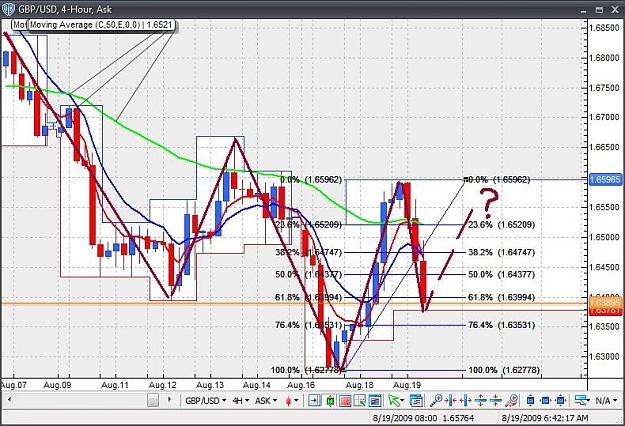The image size is (625, 426).
Task: Open the chart properties settings icon
Action: (416, 400)
